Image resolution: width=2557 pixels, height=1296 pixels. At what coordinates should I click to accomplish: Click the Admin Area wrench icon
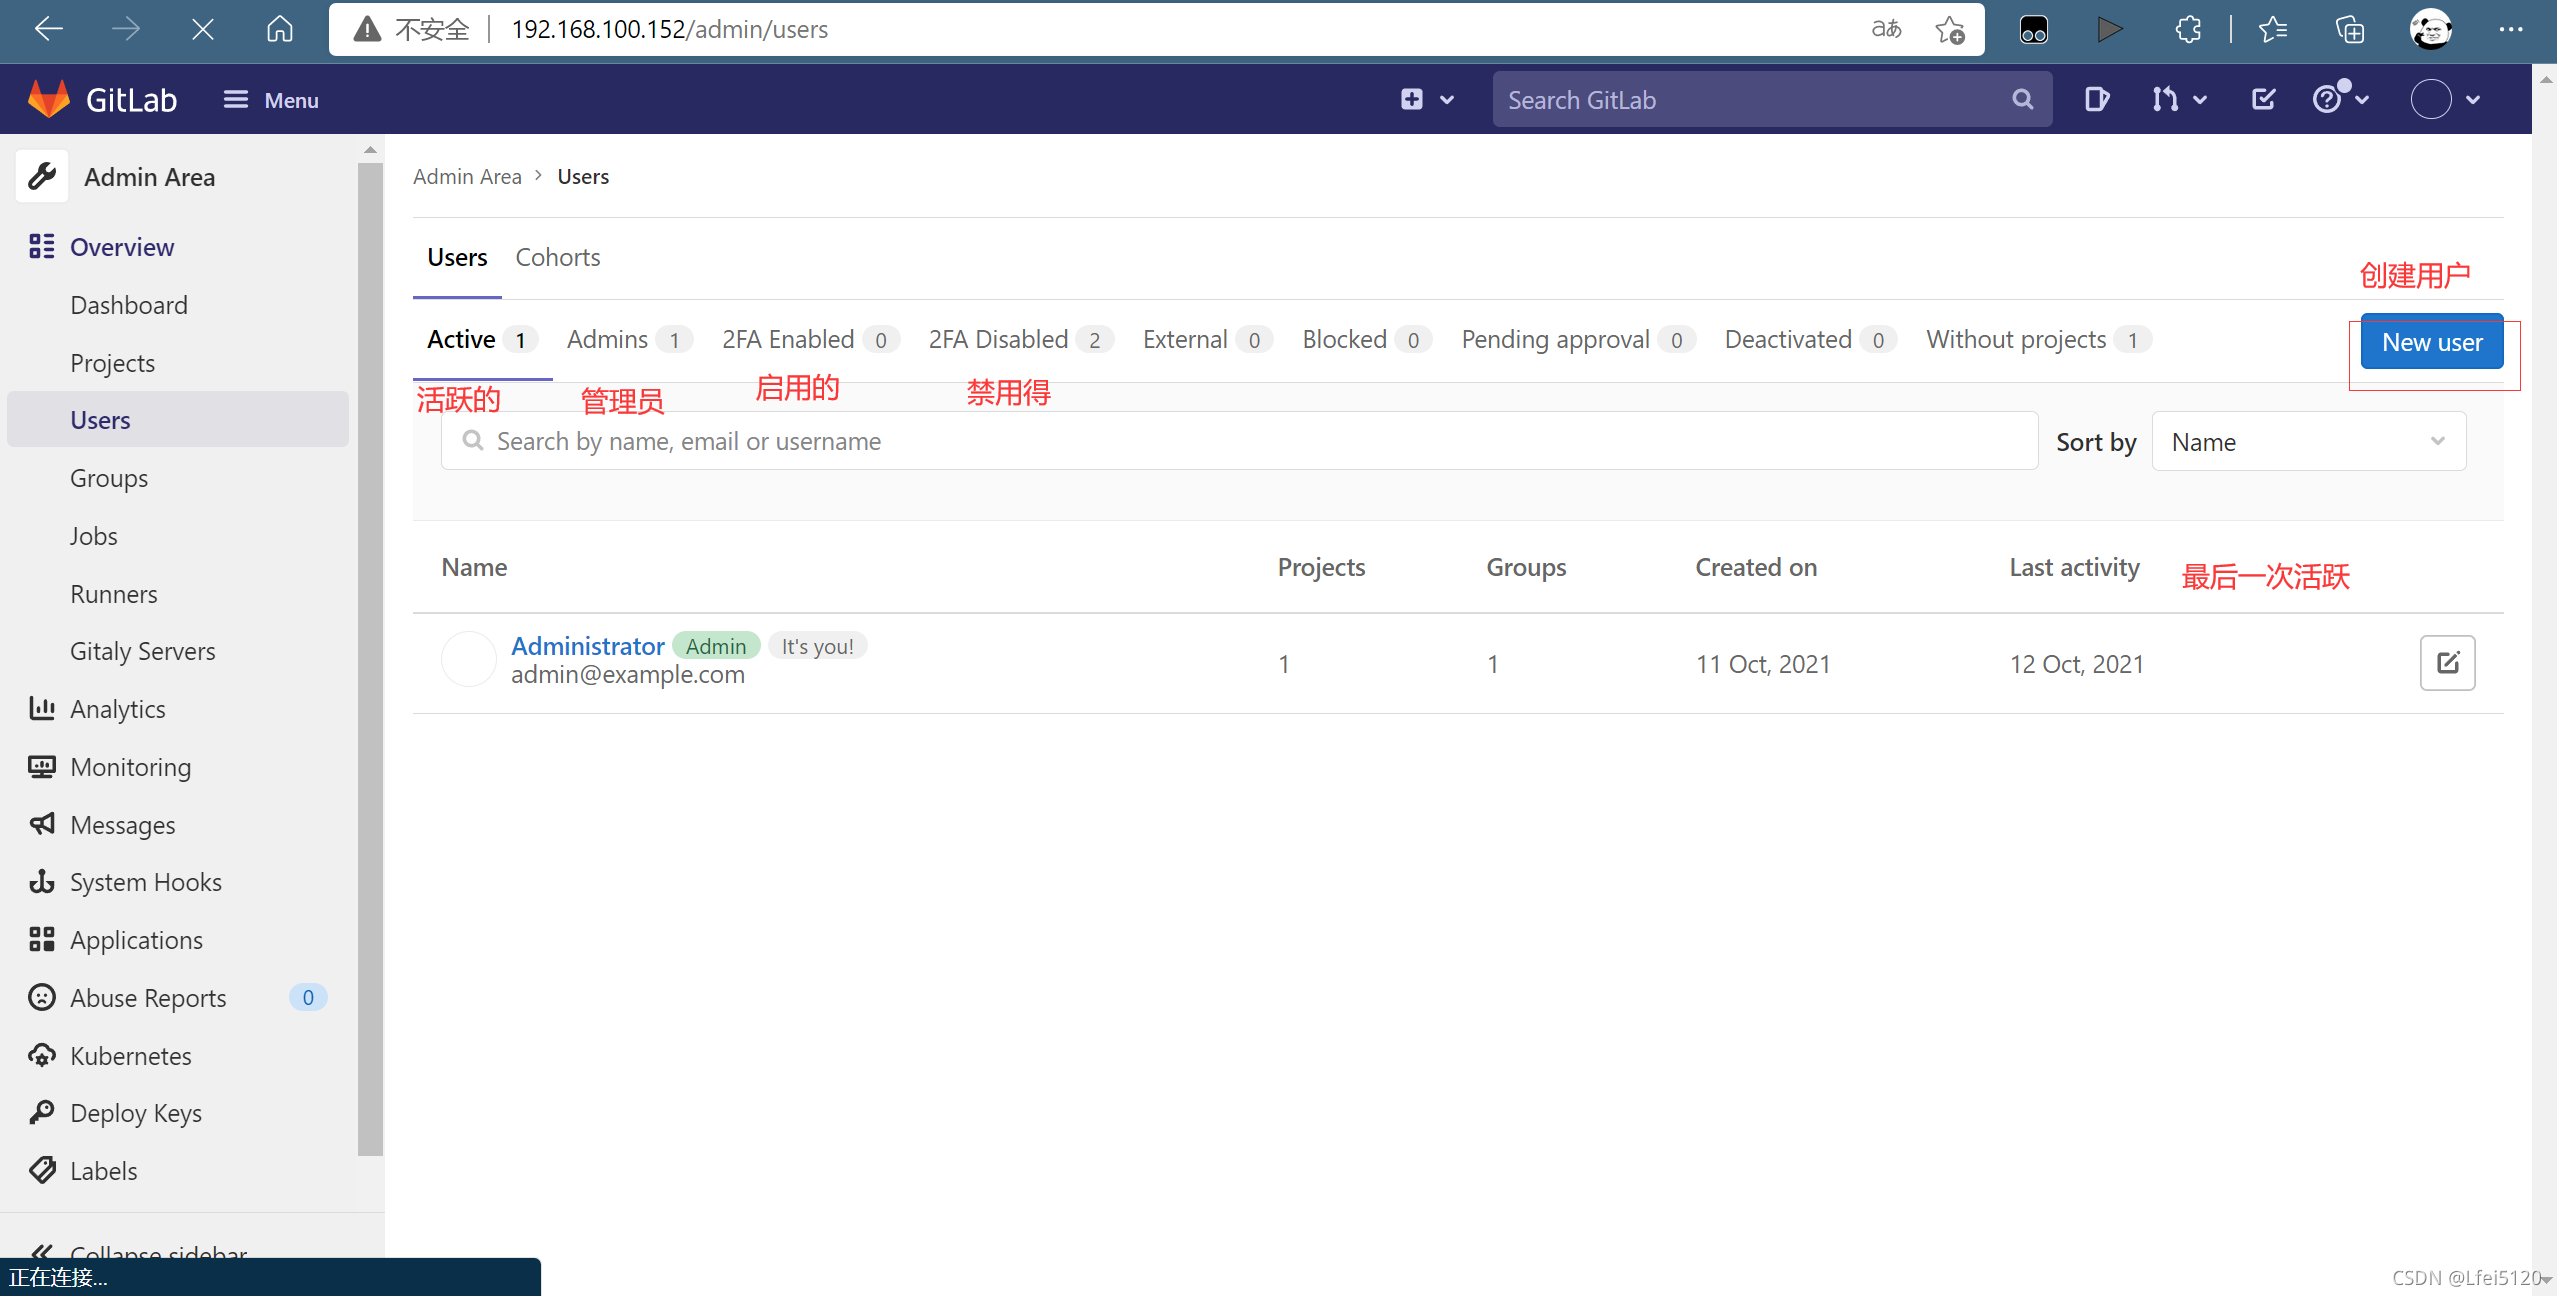tap(42, 177)
